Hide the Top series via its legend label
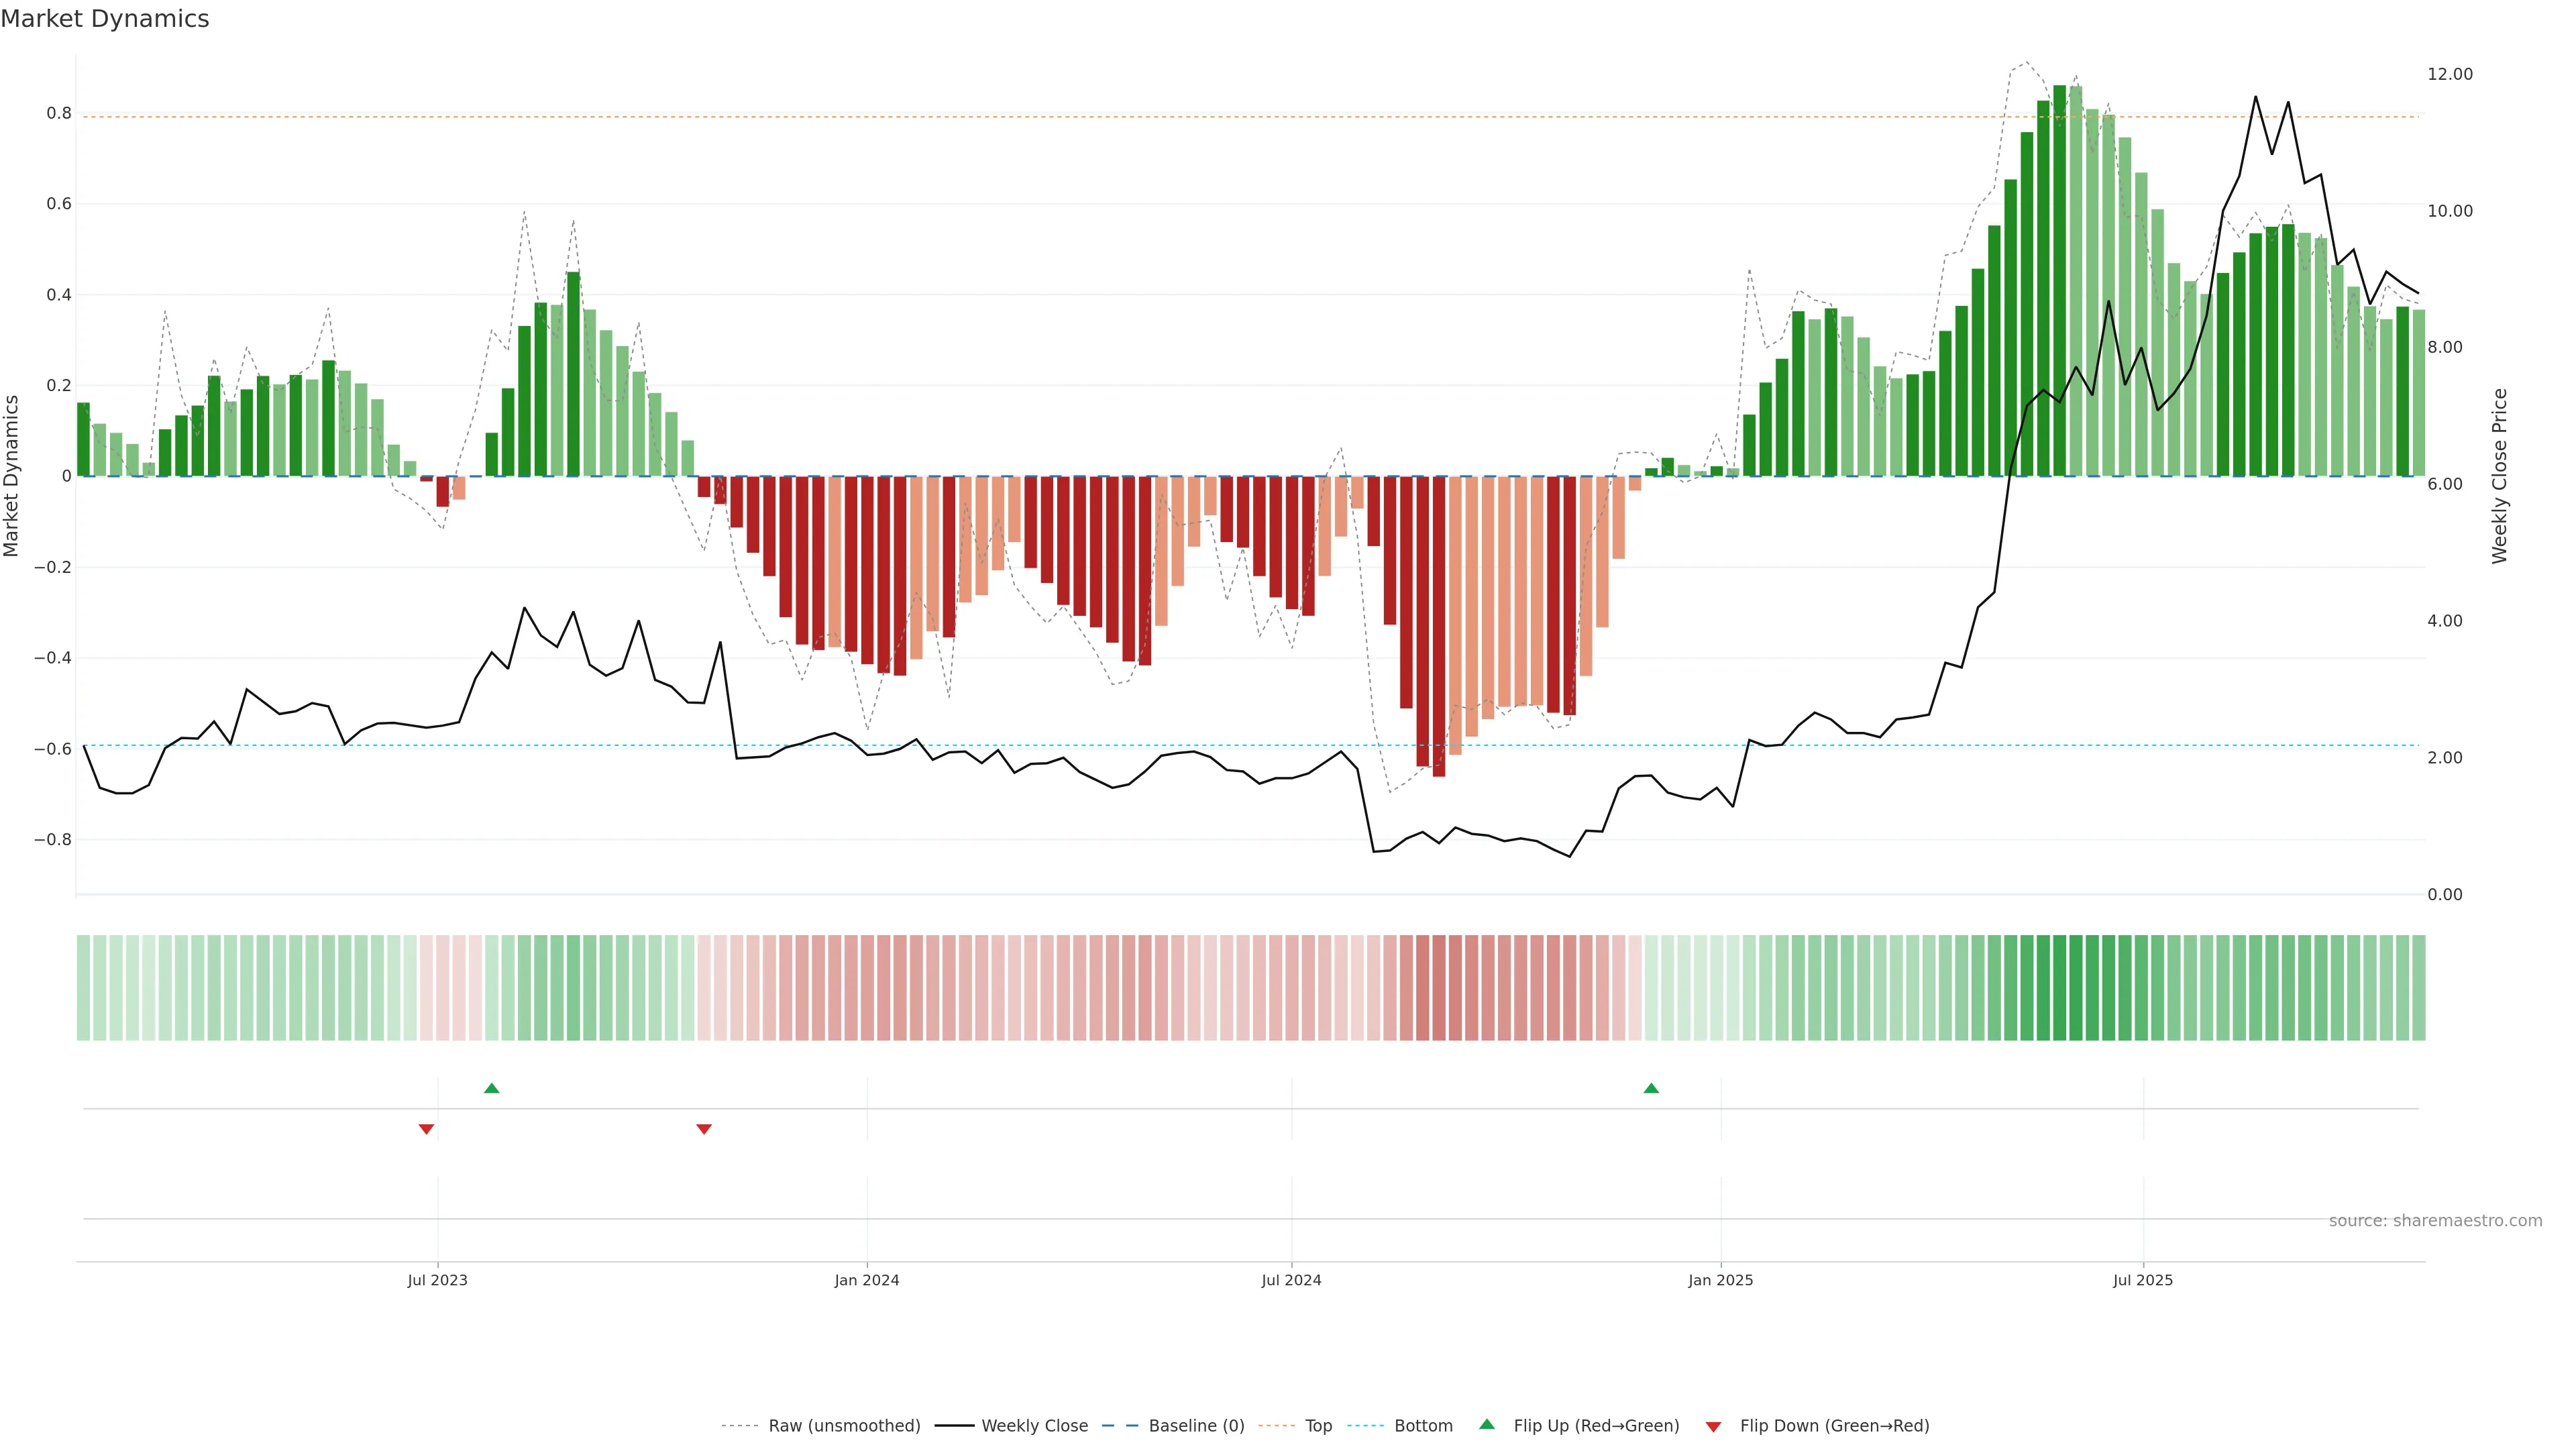The width and height of the screenshot is (2576, 1449). (1318, 1426)
